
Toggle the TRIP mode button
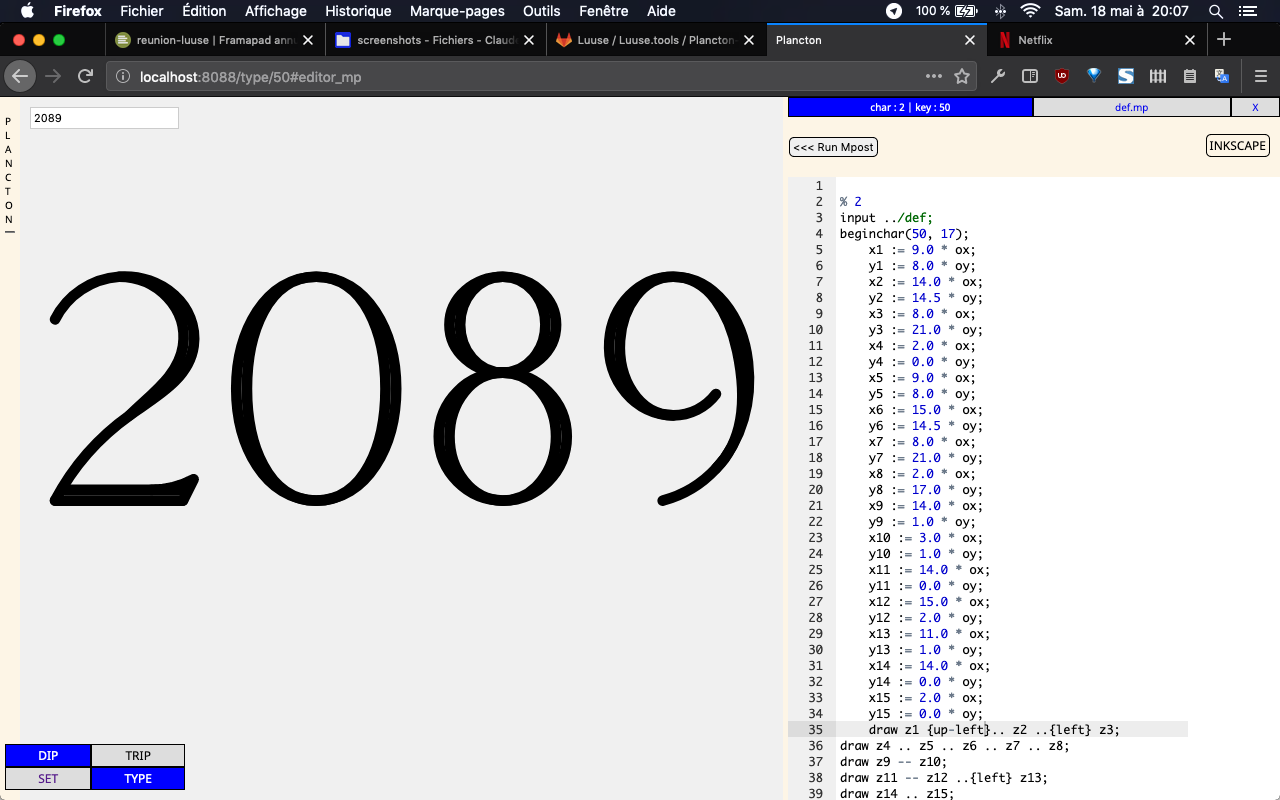138,756
